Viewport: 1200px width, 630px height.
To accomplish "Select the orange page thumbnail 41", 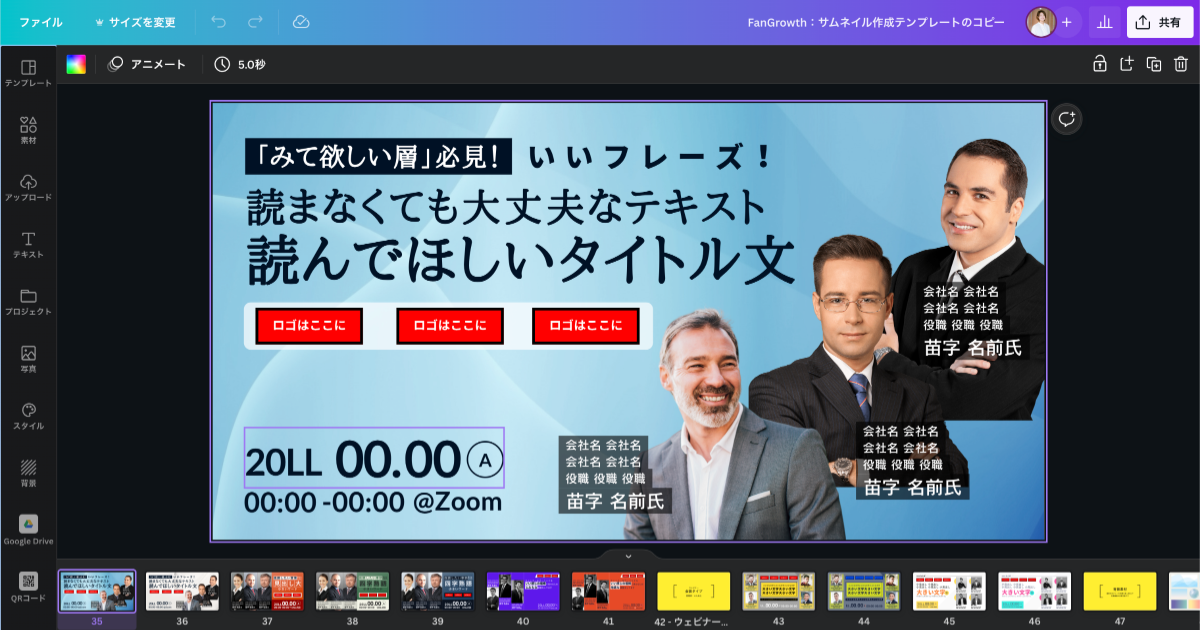I will tap(608, 591).
